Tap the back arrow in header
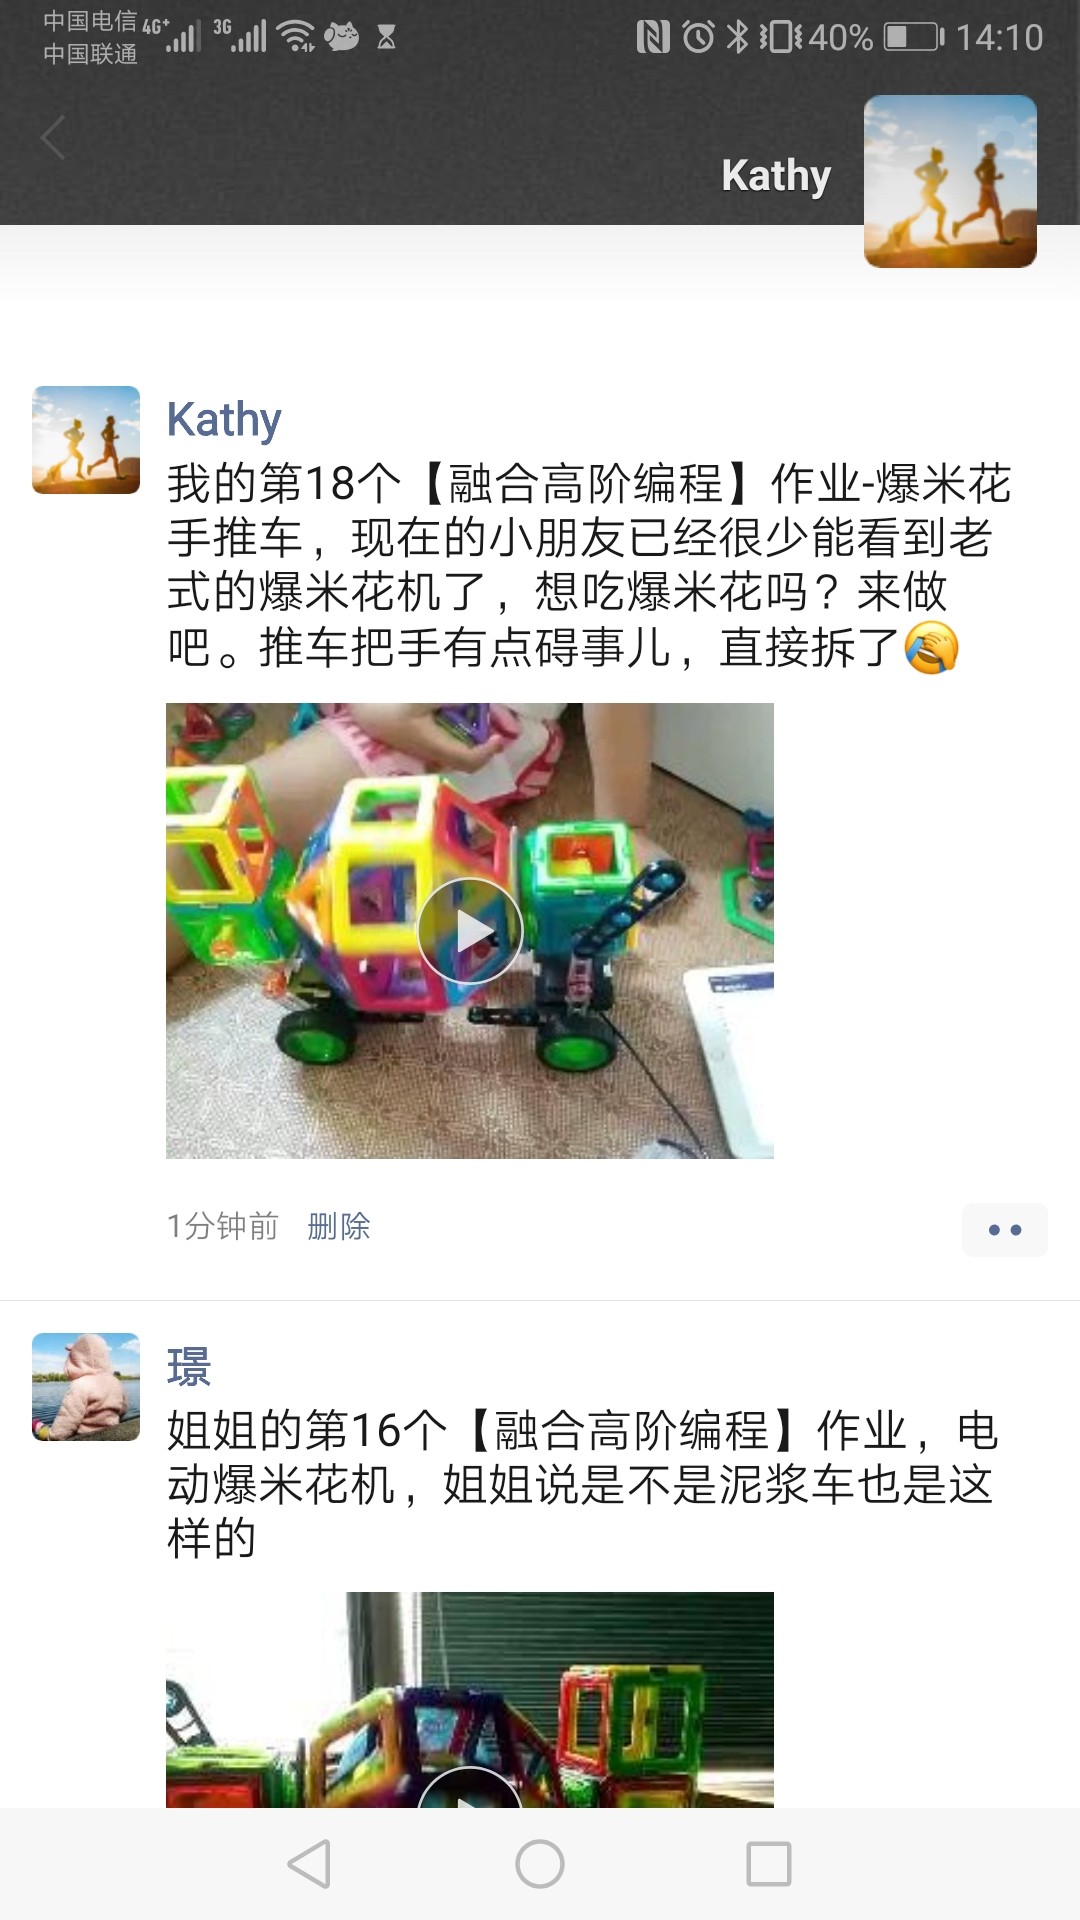The width and height of the screenshot is (1080, 1920). coord(53,138)
